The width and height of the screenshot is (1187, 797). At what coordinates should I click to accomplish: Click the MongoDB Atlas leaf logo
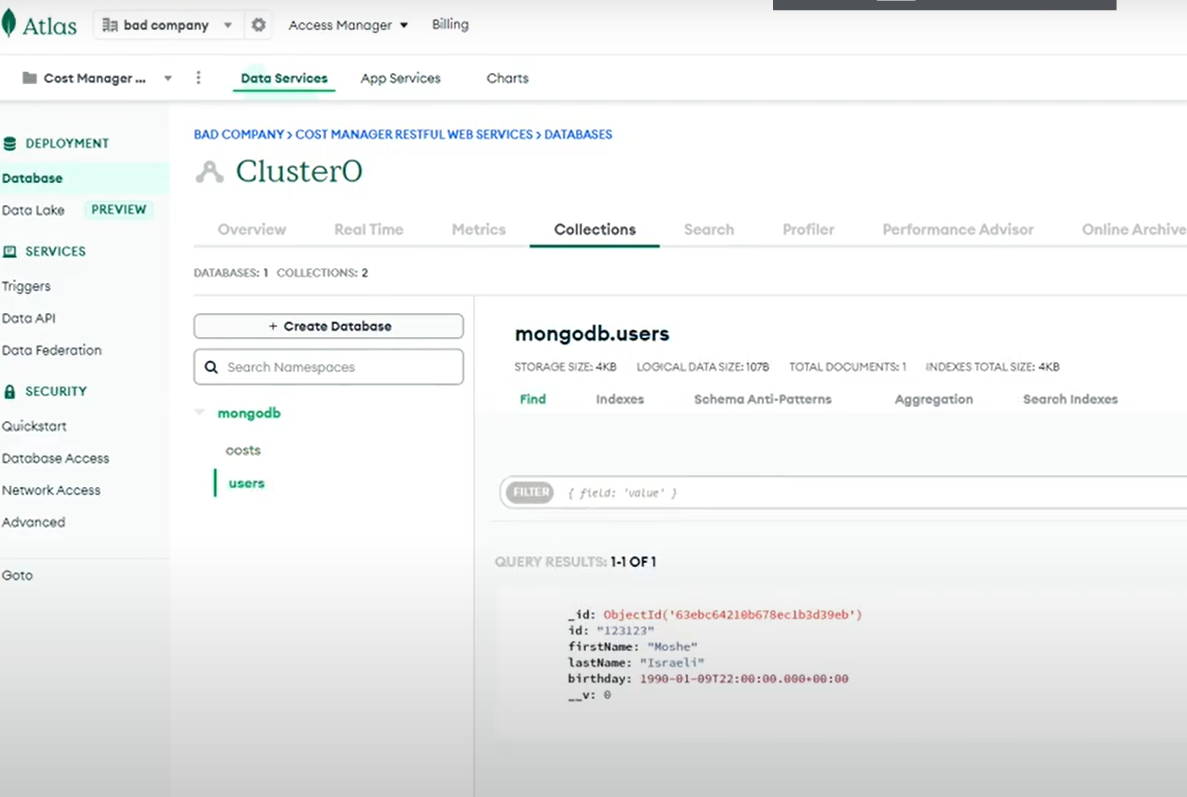[13, 23]
